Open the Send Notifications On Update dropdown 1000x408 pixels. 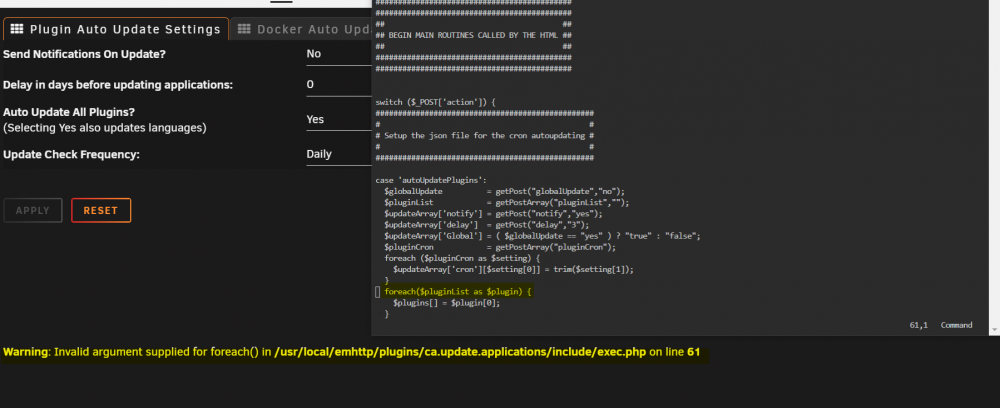pos(339,54)
